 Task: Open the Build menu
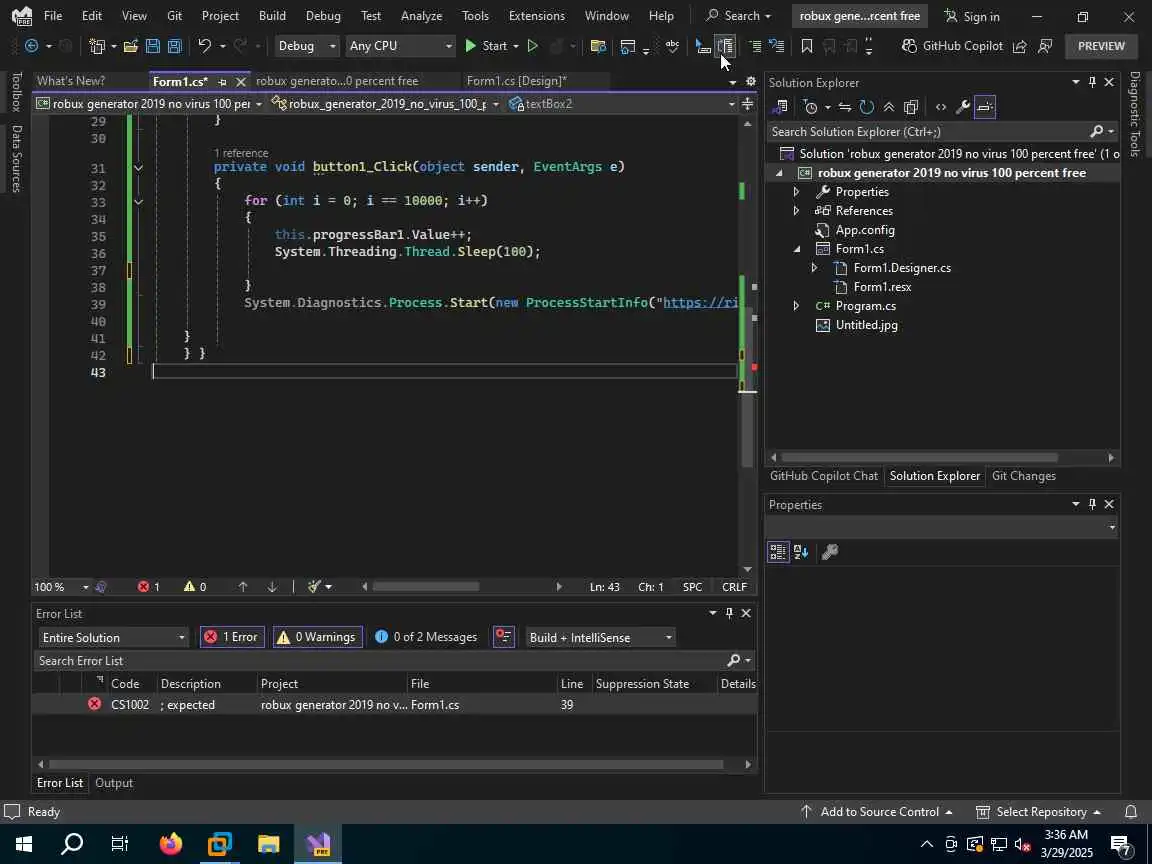pyautogui.click(x=272, y=15)
